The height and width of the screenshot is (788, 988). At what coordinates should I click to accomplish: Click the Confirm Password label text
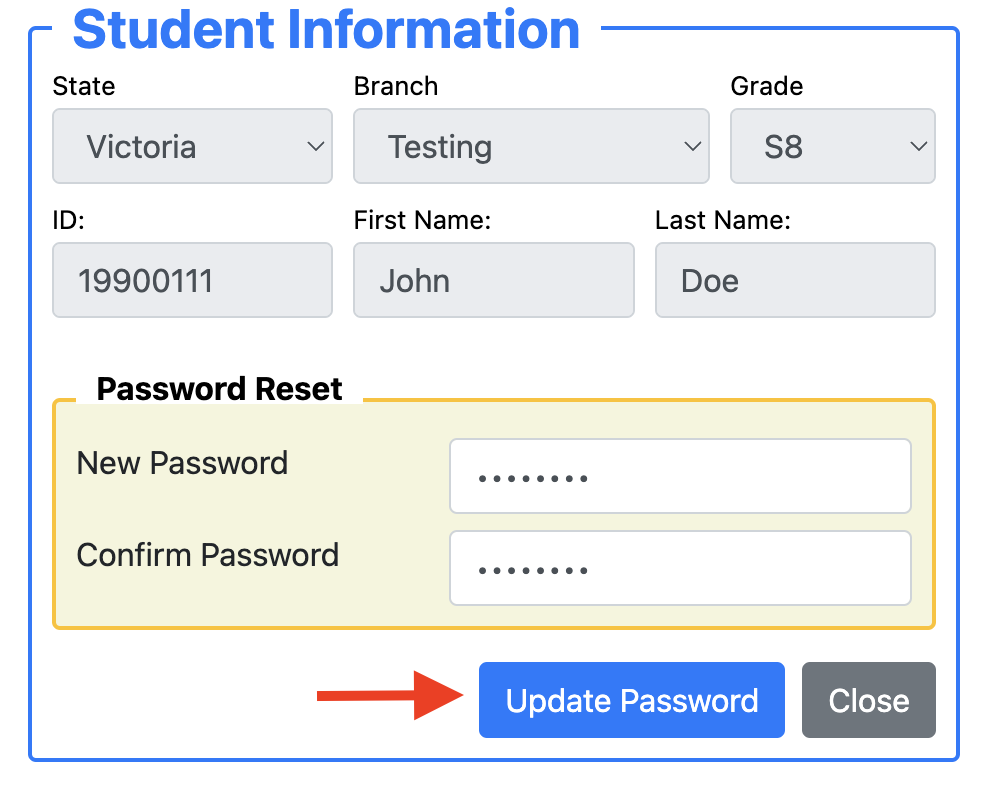[x=207, y=555]
